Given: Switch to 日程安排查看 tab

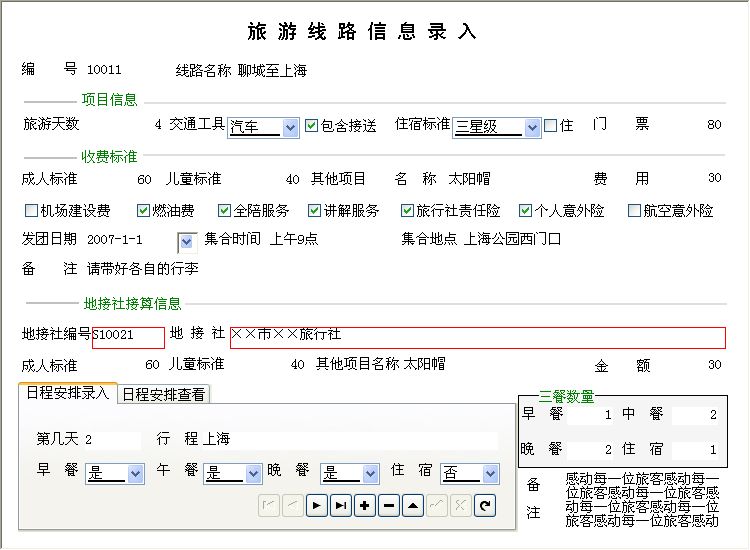Looking at the screenshot, I should point(164,395).
